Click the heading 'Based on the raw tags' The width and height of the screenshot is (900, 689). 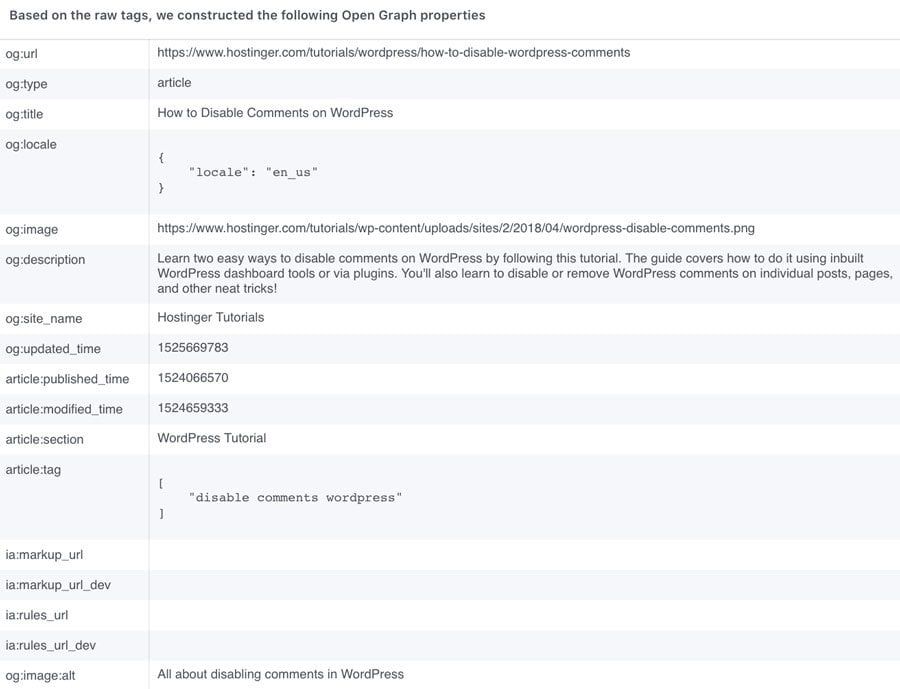coord(247,16)
